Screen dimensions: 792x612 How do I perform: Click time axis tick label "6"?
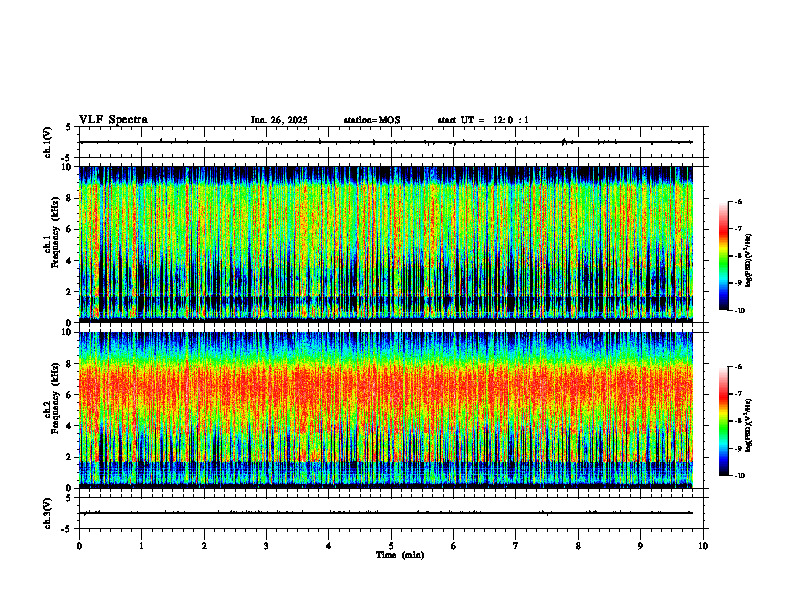pos(454,546)
